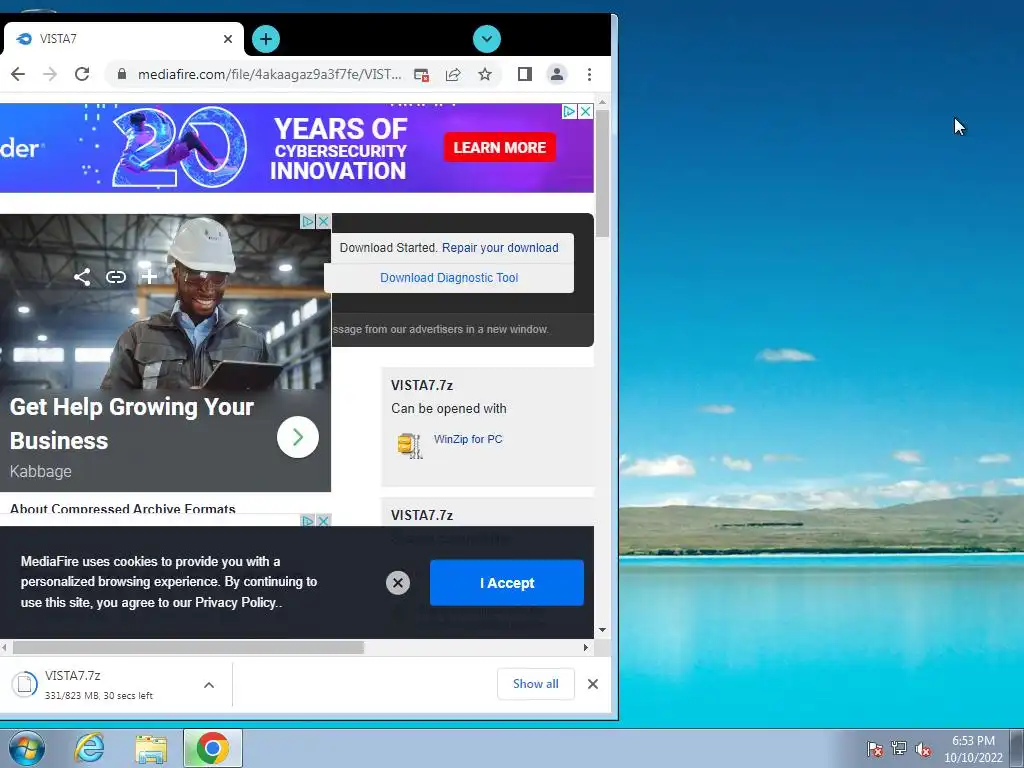Open a new tab with plus button
Screen dimensions: 1024x768
pos(266,39)
